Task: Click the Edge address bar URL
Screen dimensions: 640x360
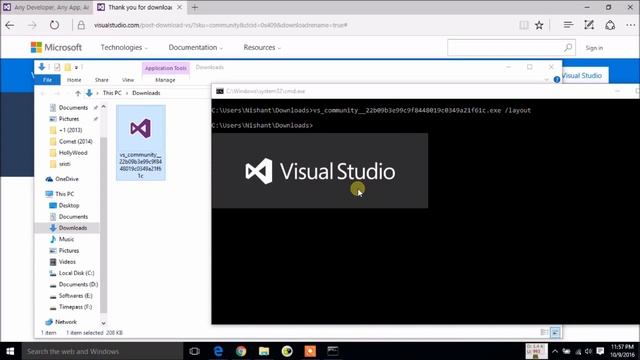Action: click(220, 25)
